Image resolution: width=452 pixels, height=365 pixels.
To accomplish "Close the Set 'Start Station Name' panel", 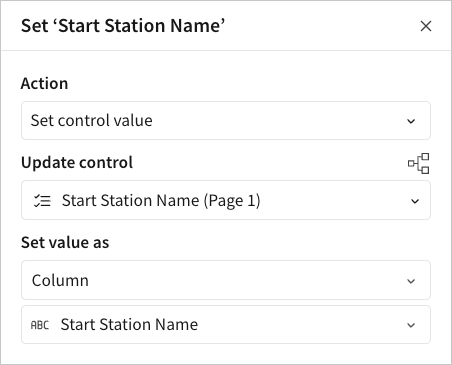I will [426, 26].
